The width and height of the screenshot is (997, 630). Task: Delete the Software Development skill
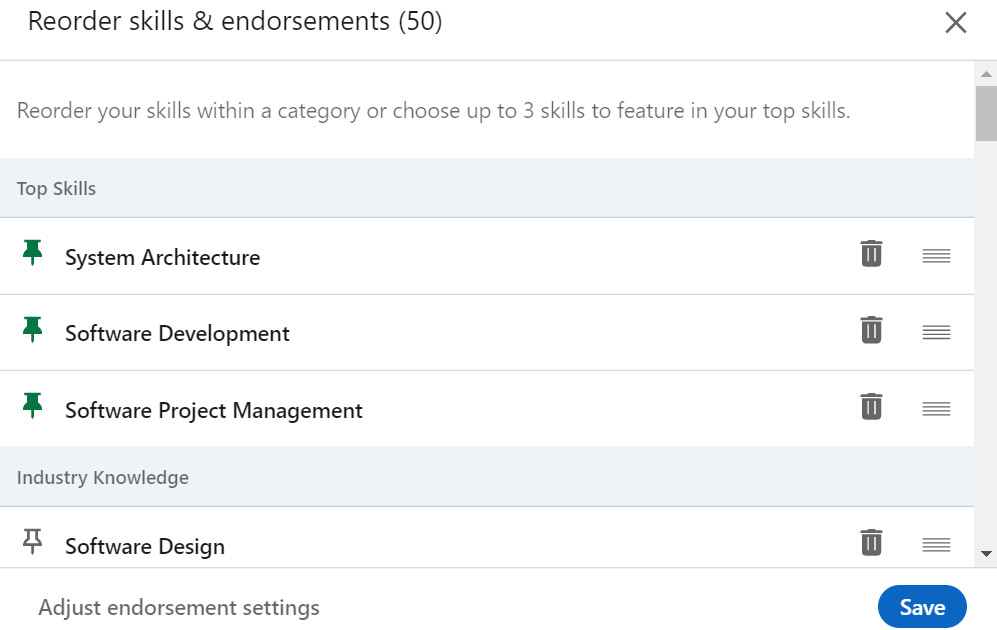(871, 330)
